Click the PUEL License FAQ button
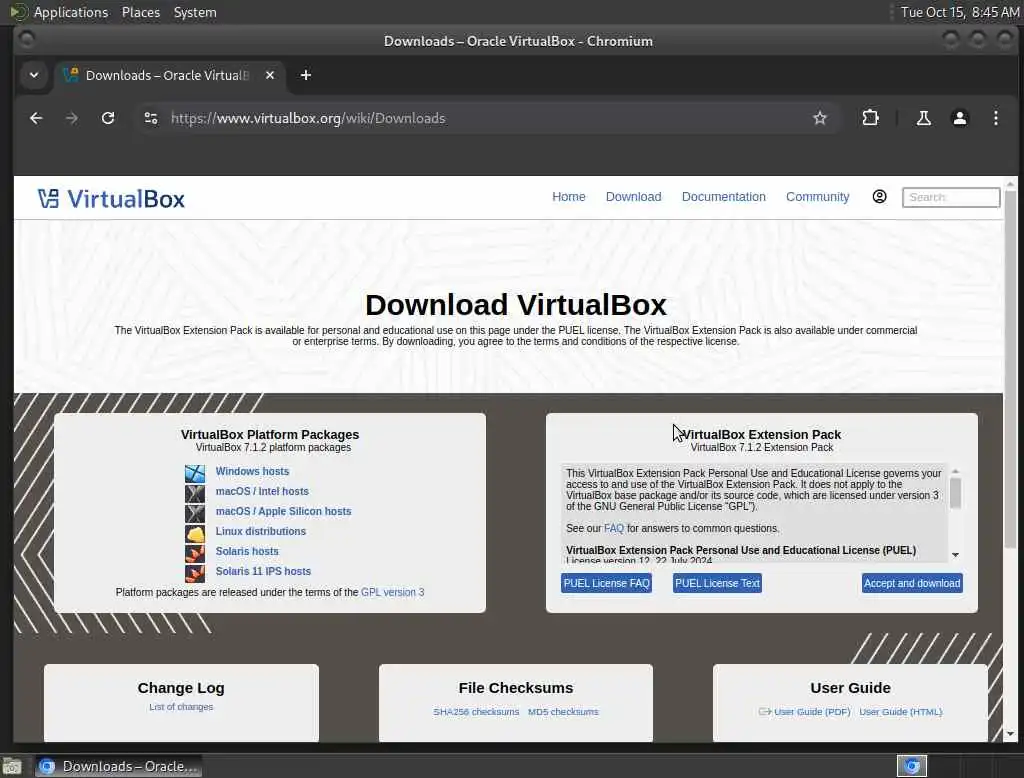Viewport: 1024px width, 778px height. 607,583
